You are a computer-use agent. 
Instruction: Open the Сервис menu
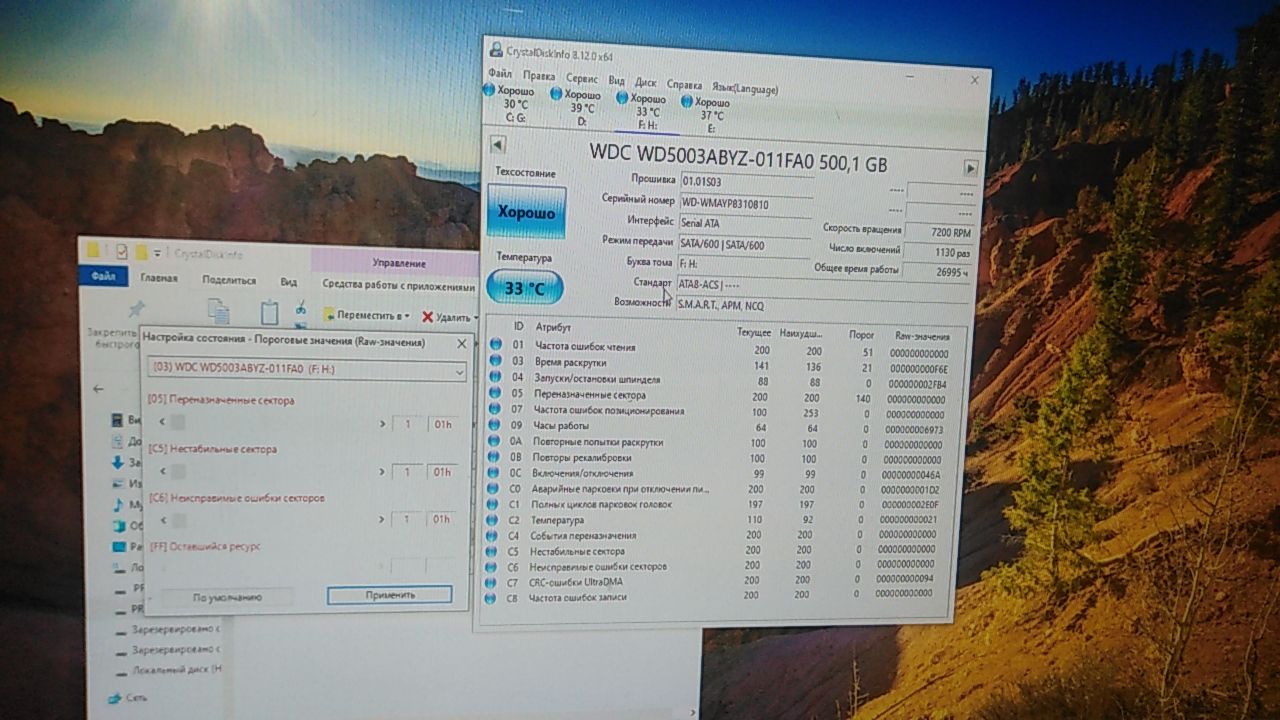coord(582,78)
